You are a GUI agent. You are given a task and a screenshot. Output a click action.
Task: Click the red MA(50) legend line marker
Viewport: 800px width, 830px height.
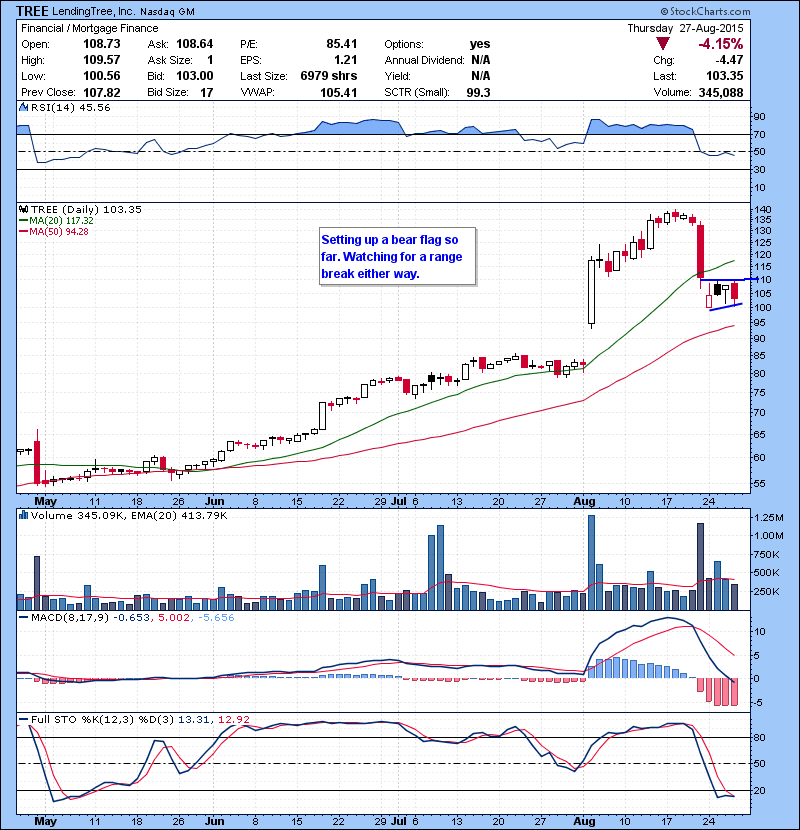pos(23,232)
